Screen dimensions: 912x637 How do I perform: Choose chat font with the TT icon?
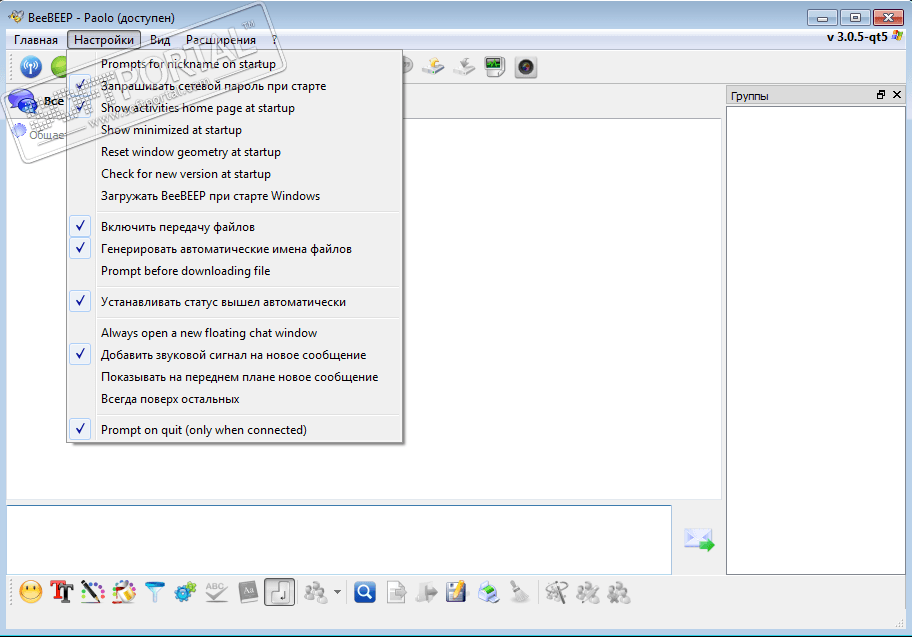coord(62,592)
